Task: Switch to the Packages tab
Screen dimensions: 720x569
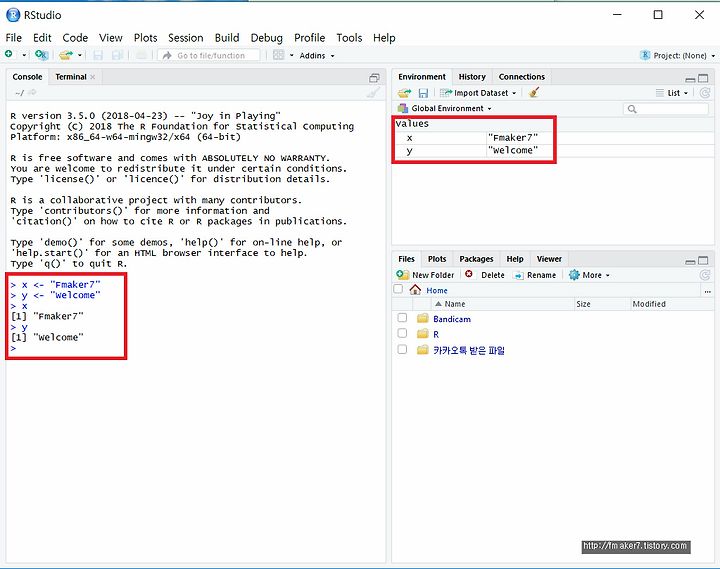Action: pyautogui.click(x=476, y=259)
